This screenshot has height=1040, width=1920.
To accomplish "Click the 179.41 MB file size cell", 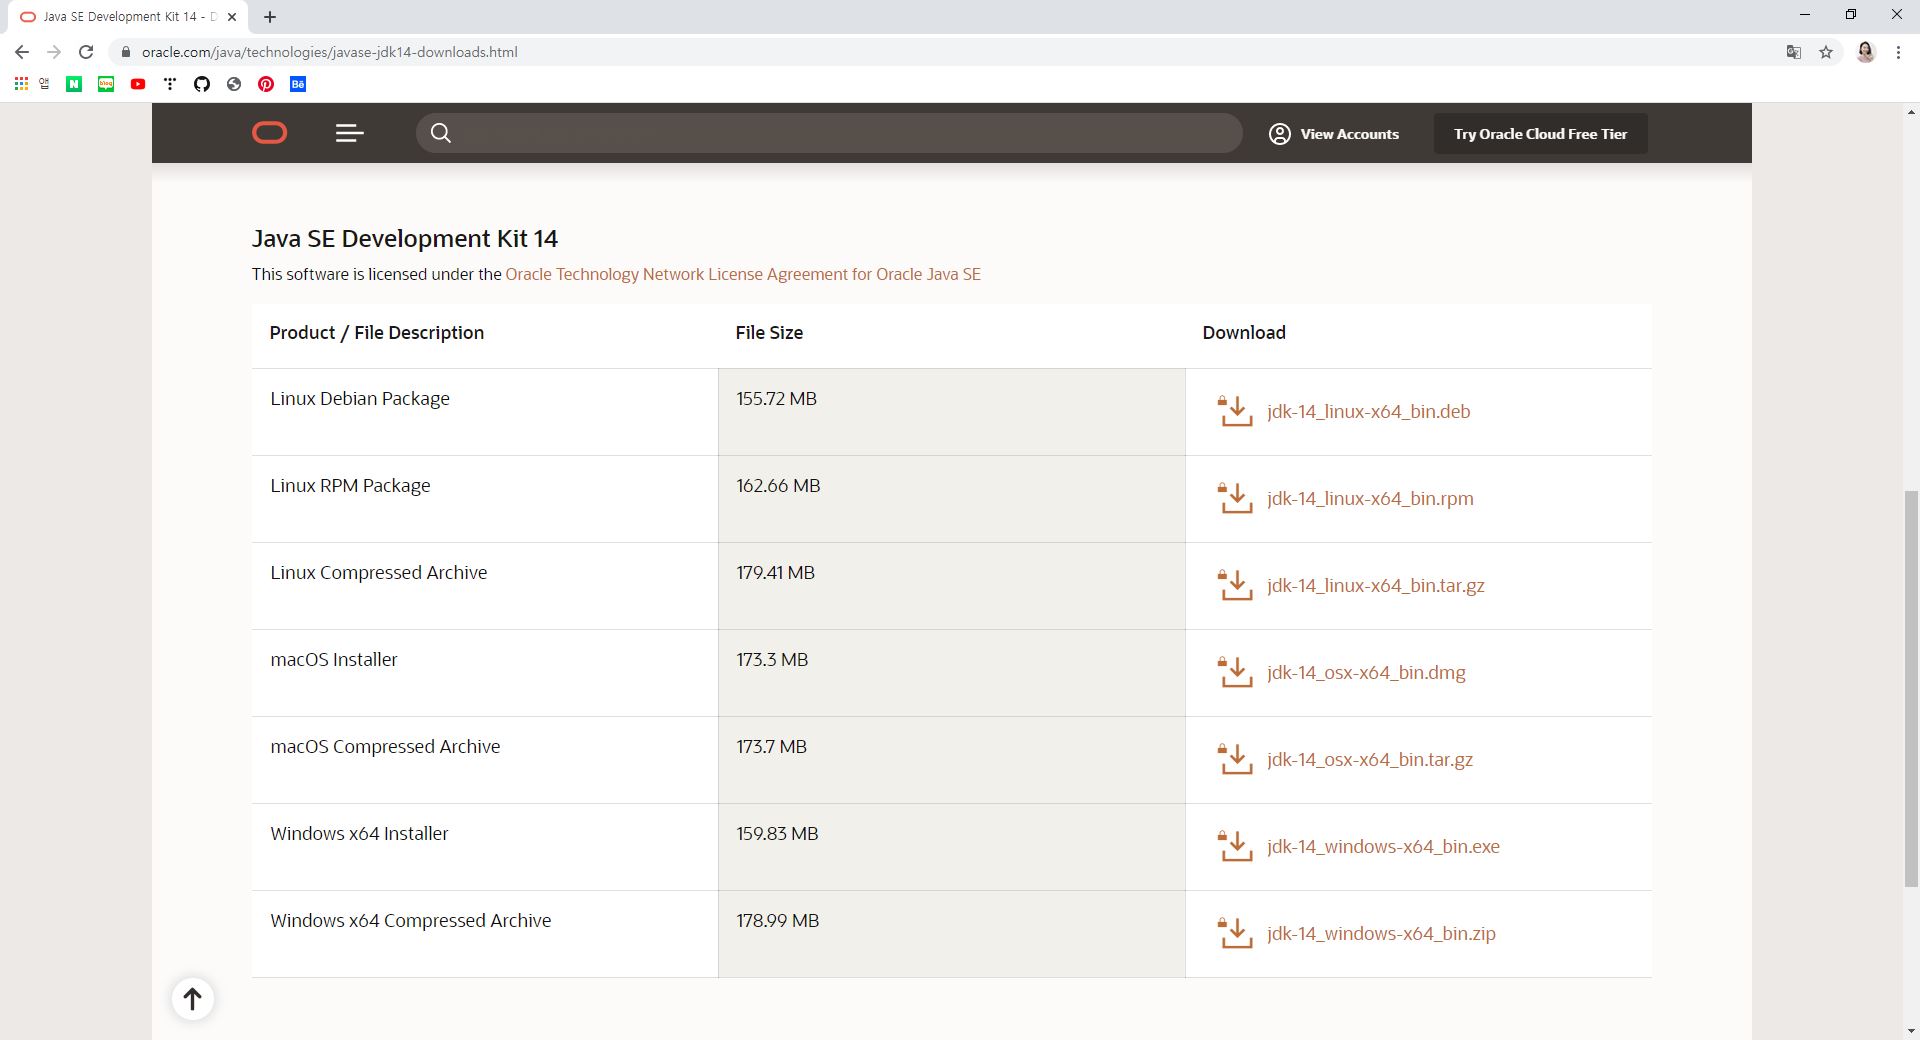I will point(951,586).
